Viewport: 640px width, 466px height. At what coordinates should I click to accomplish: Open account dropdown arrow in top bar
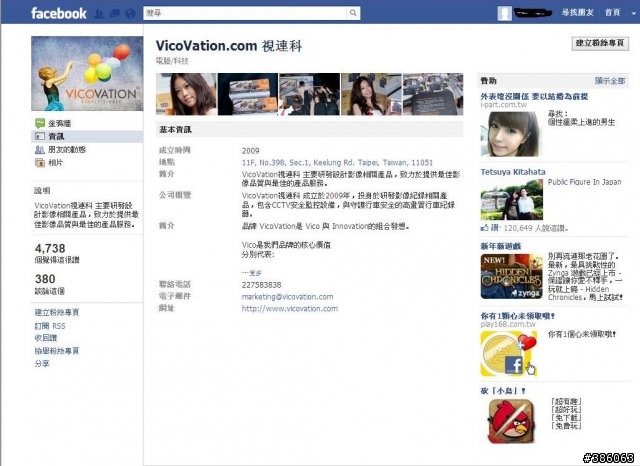633,13
